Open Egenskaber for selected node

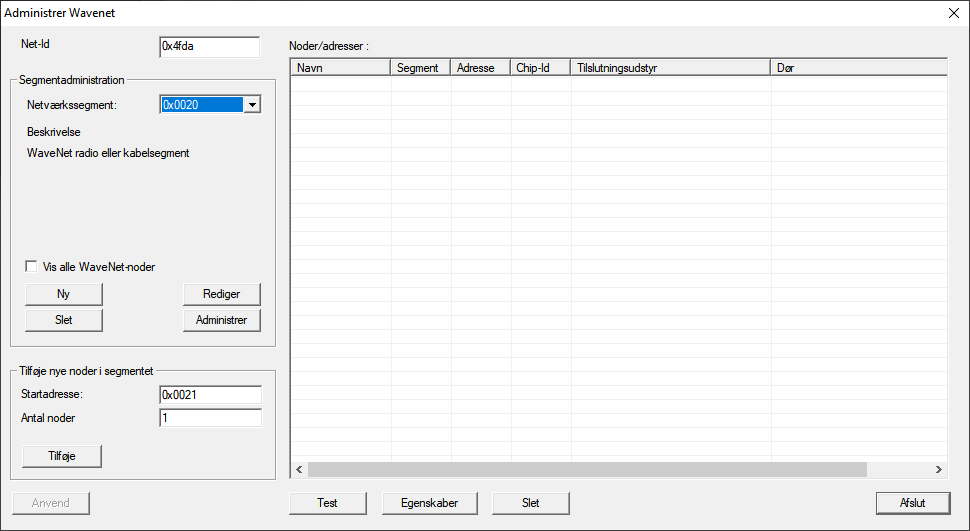point(429,502)
